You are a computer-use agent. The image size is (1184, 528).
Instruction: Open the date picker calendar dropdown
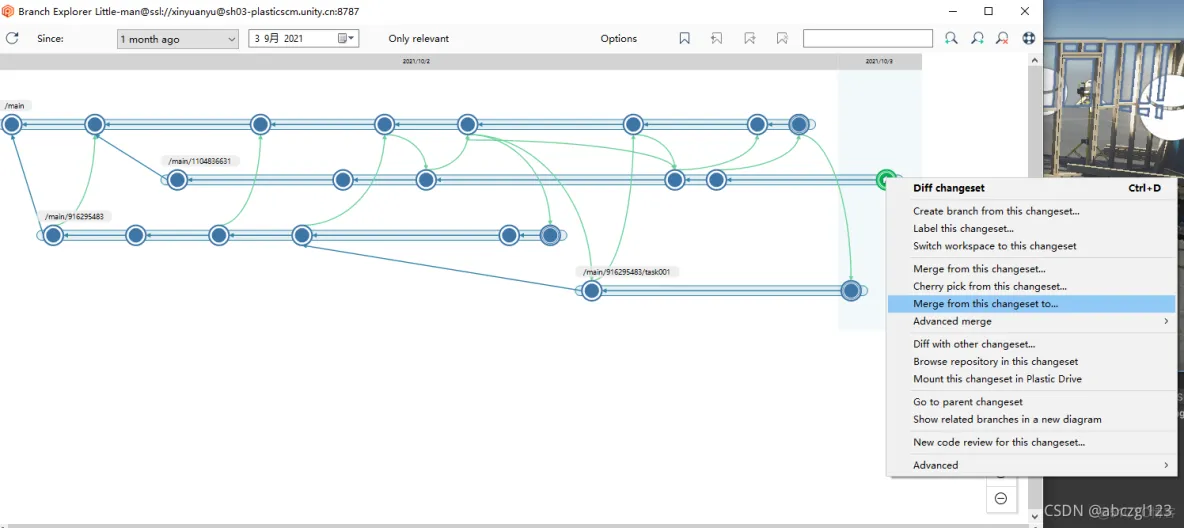coord(347,39)
